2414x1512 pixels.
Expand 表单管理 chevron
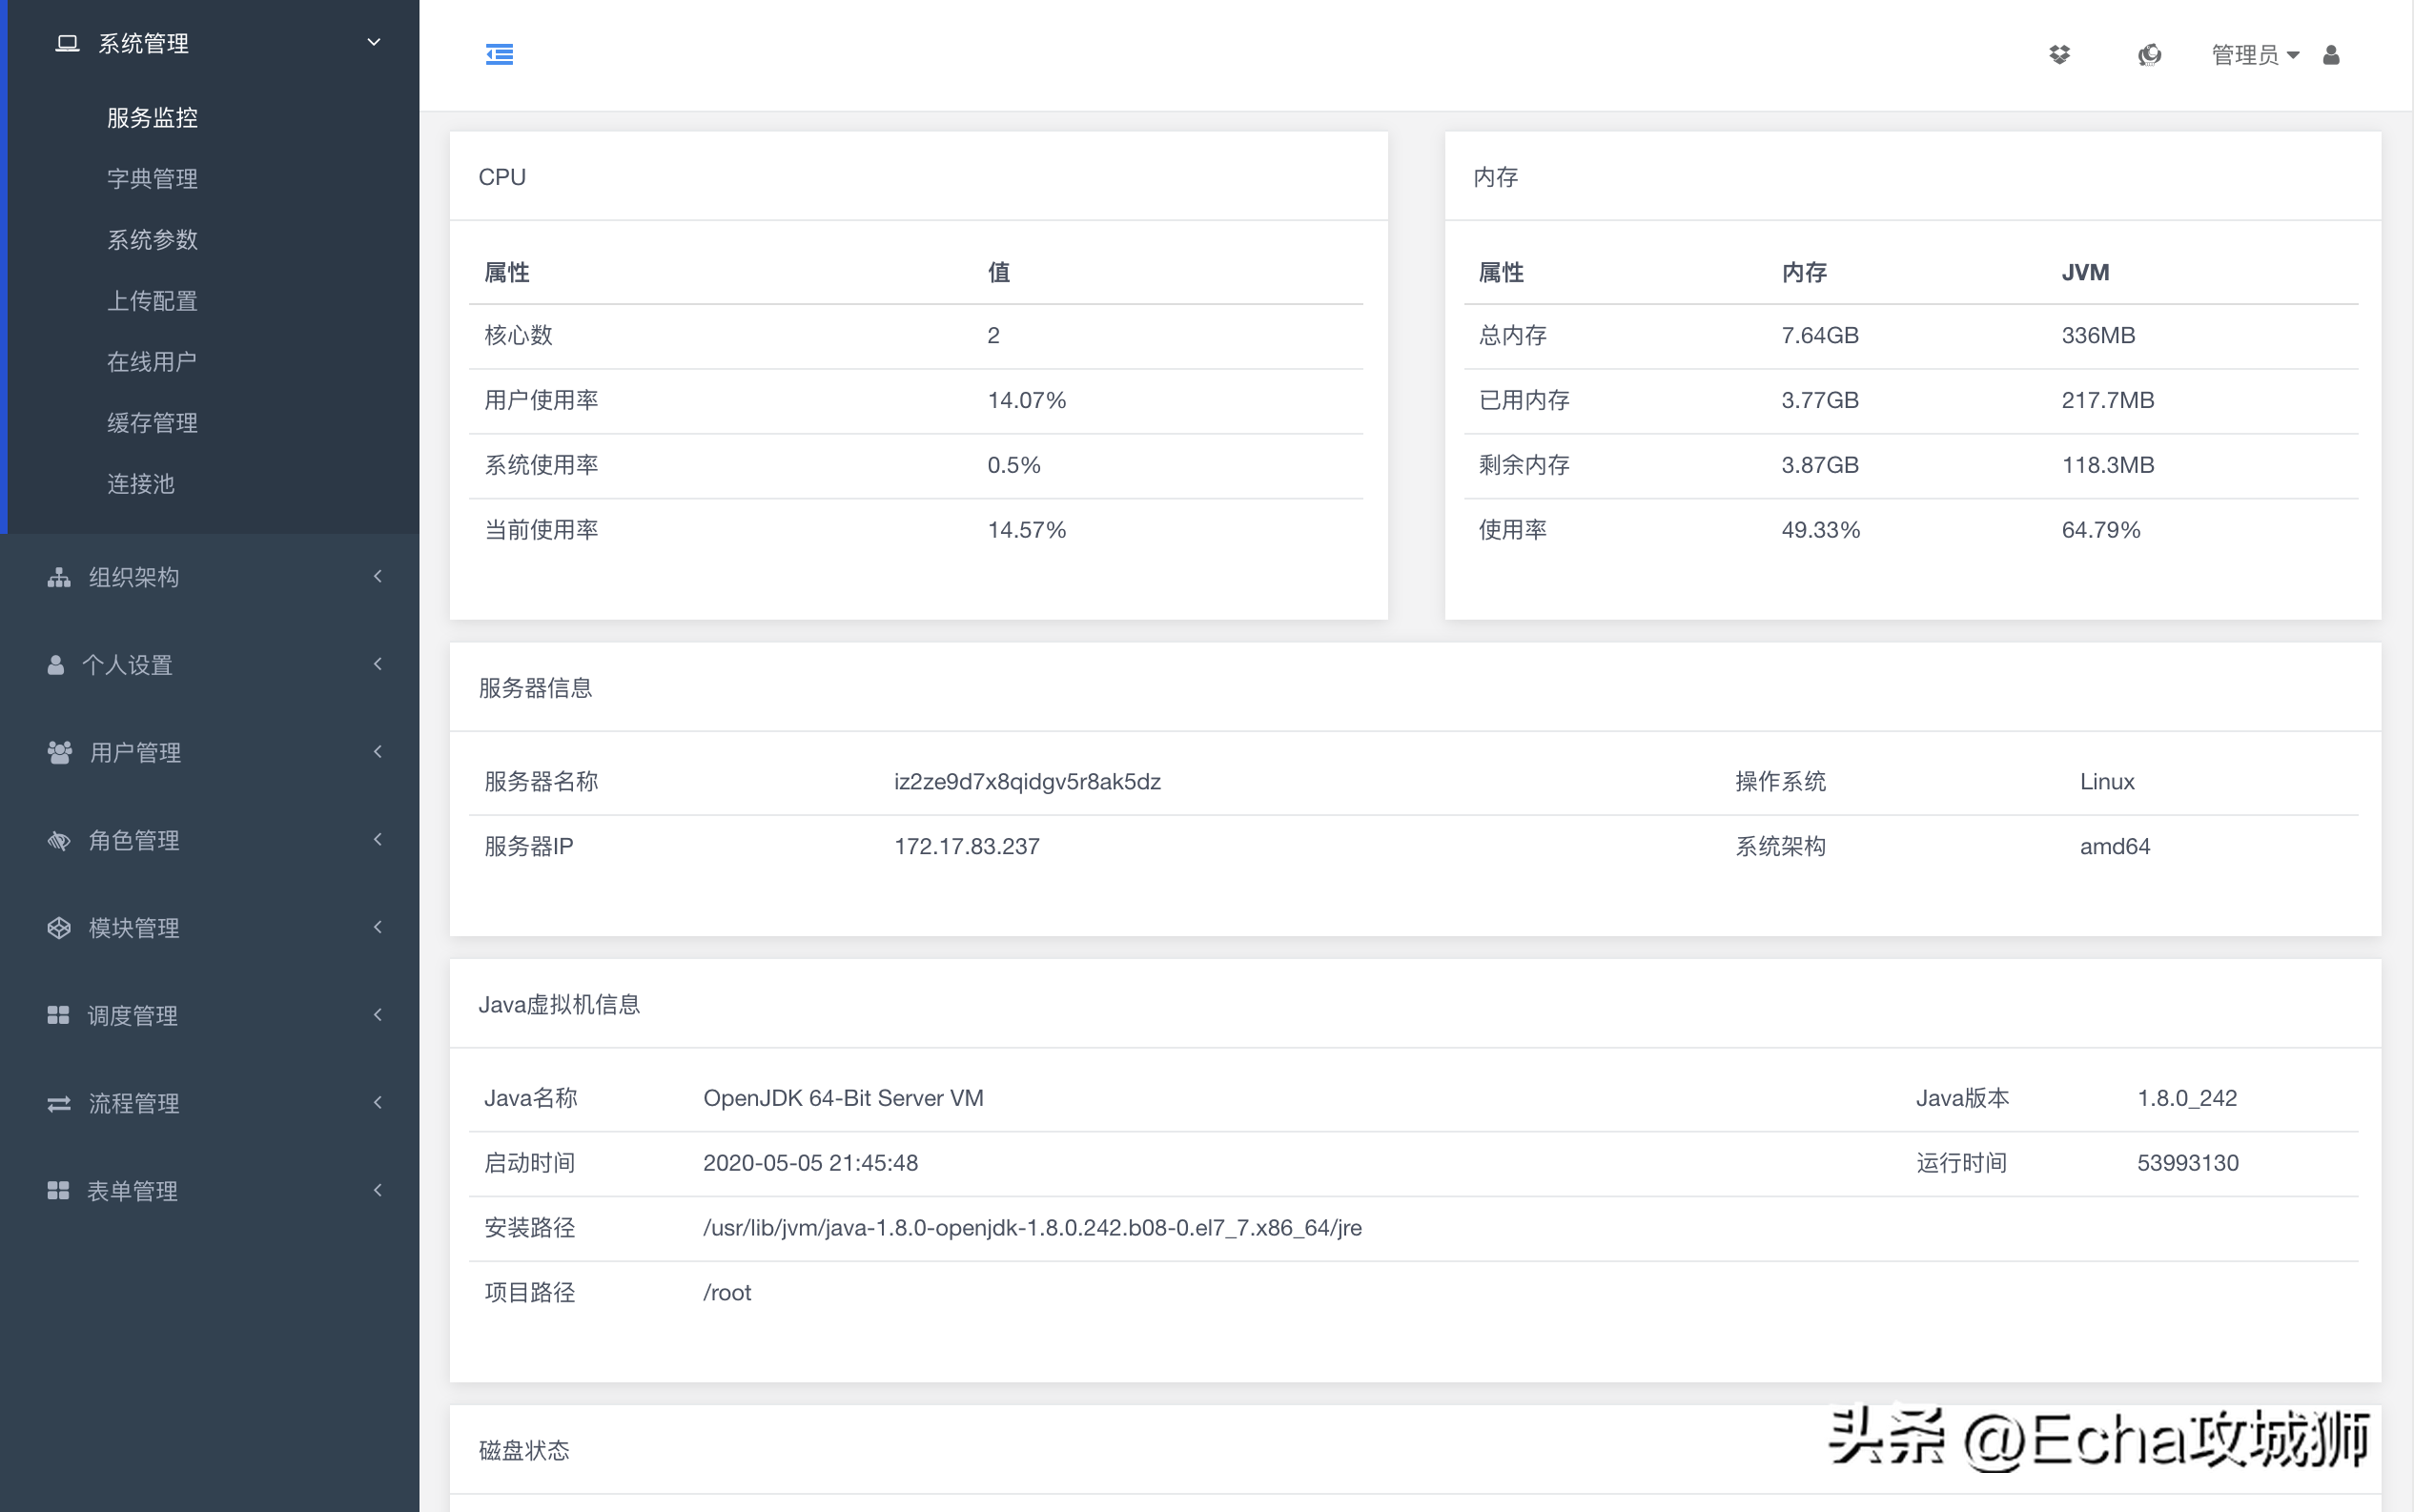tap(378, 1190)
